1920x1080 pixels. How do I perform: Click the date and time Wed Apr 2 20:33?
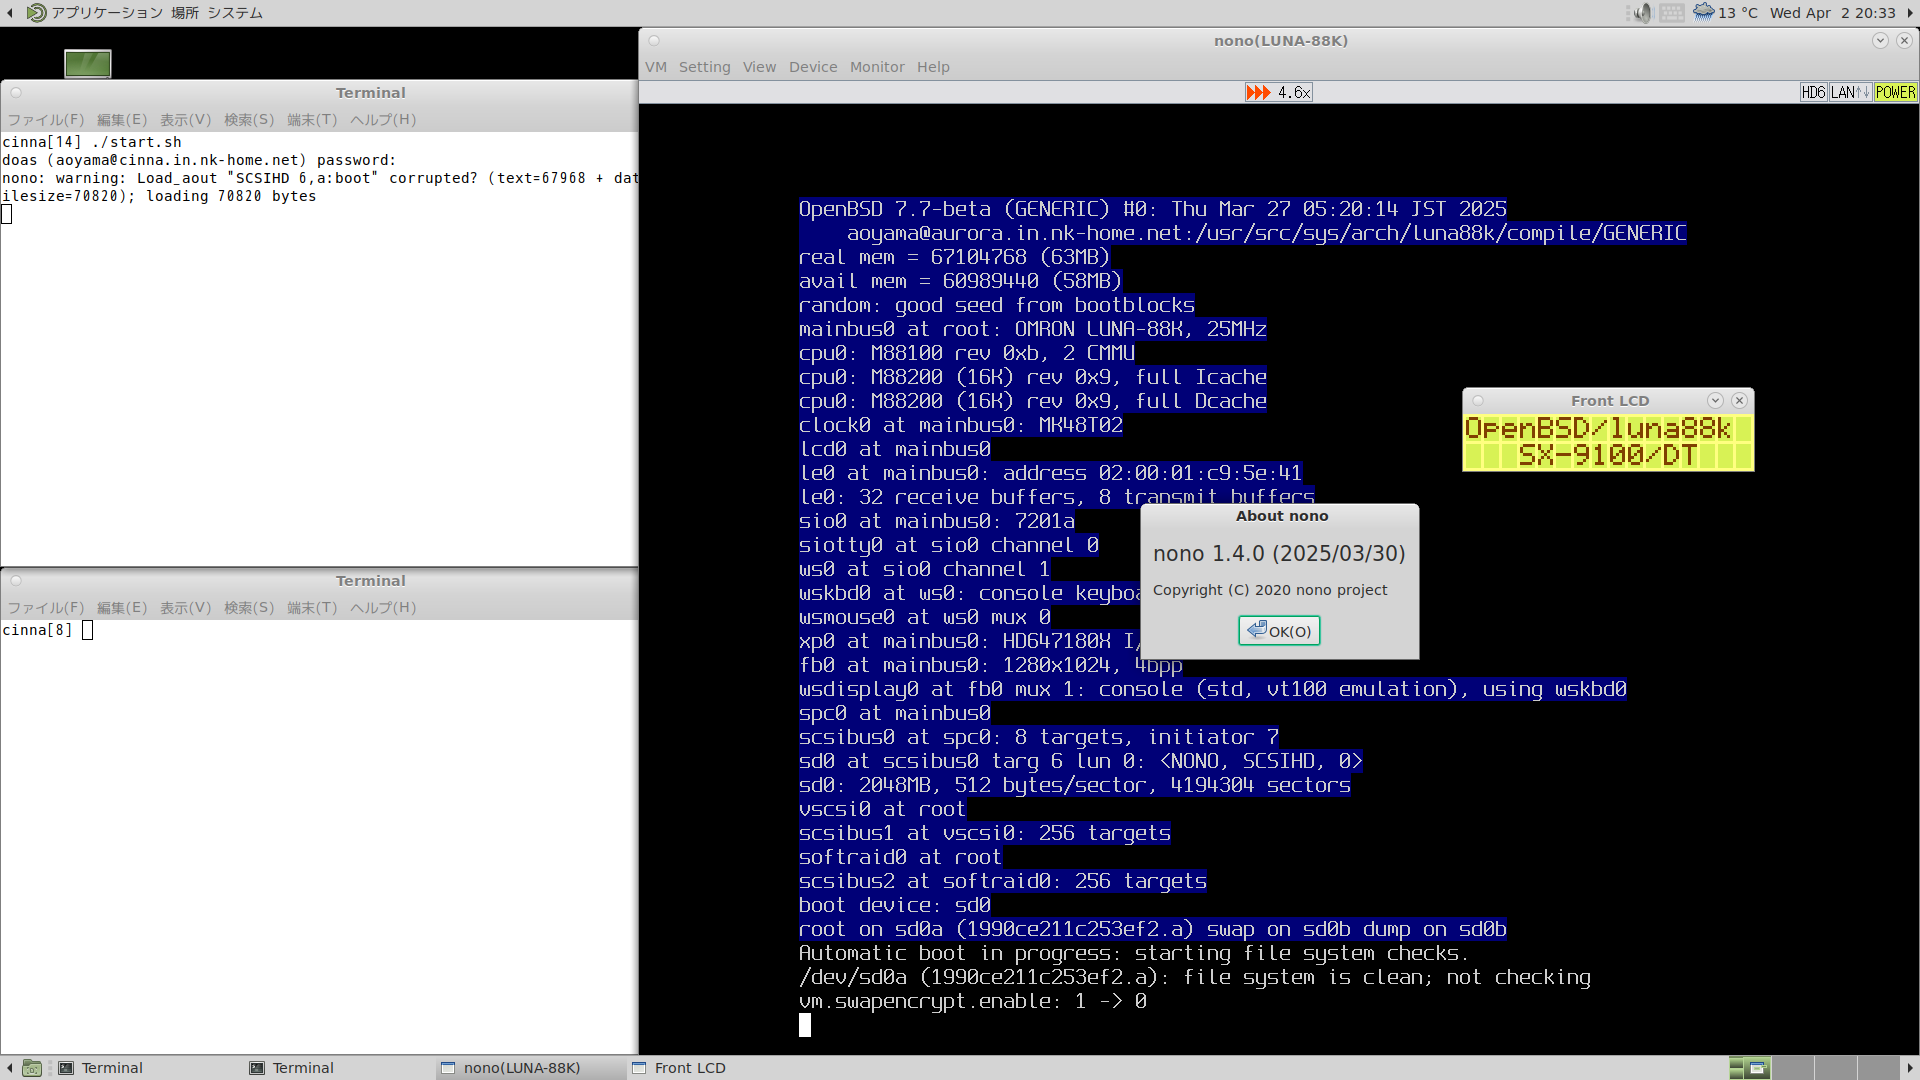coord(1832,13)
